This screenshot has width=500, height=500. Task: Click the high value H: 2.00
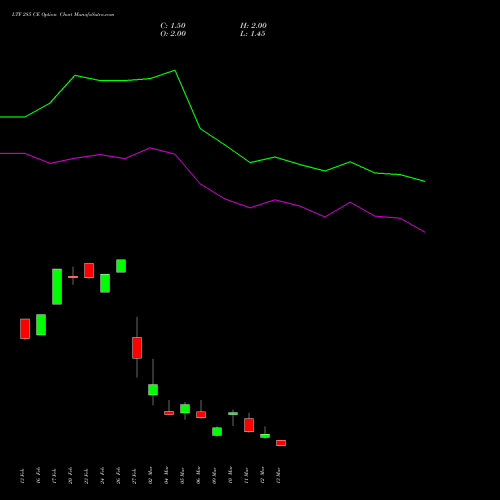click(253, 26)
